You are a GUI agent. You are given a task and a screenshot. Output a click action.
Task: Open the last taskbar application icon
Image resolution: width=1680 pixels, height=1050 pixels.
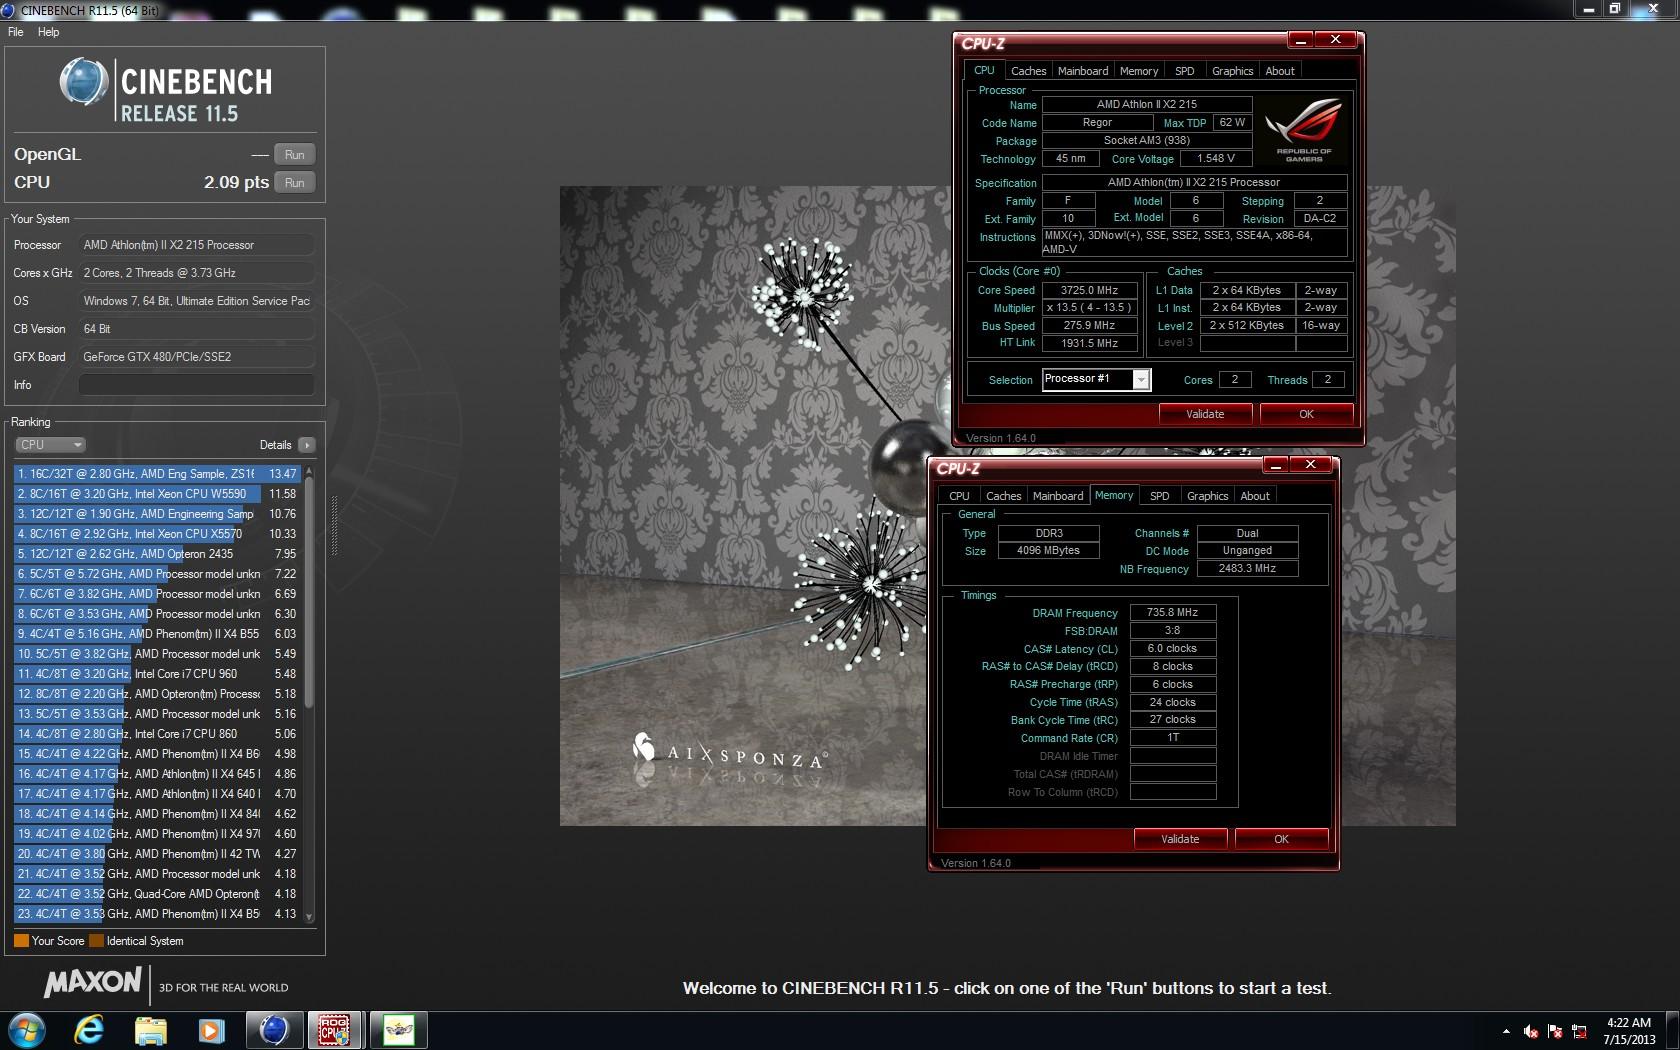tap(398, 1030)
